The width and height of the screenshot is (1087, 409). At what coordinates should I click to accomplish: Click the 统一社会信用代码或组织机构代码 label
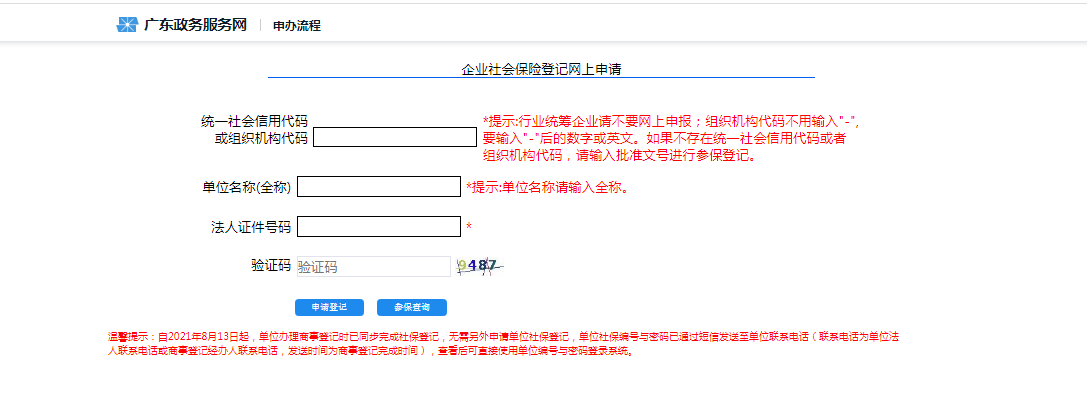tap(254, 130)
